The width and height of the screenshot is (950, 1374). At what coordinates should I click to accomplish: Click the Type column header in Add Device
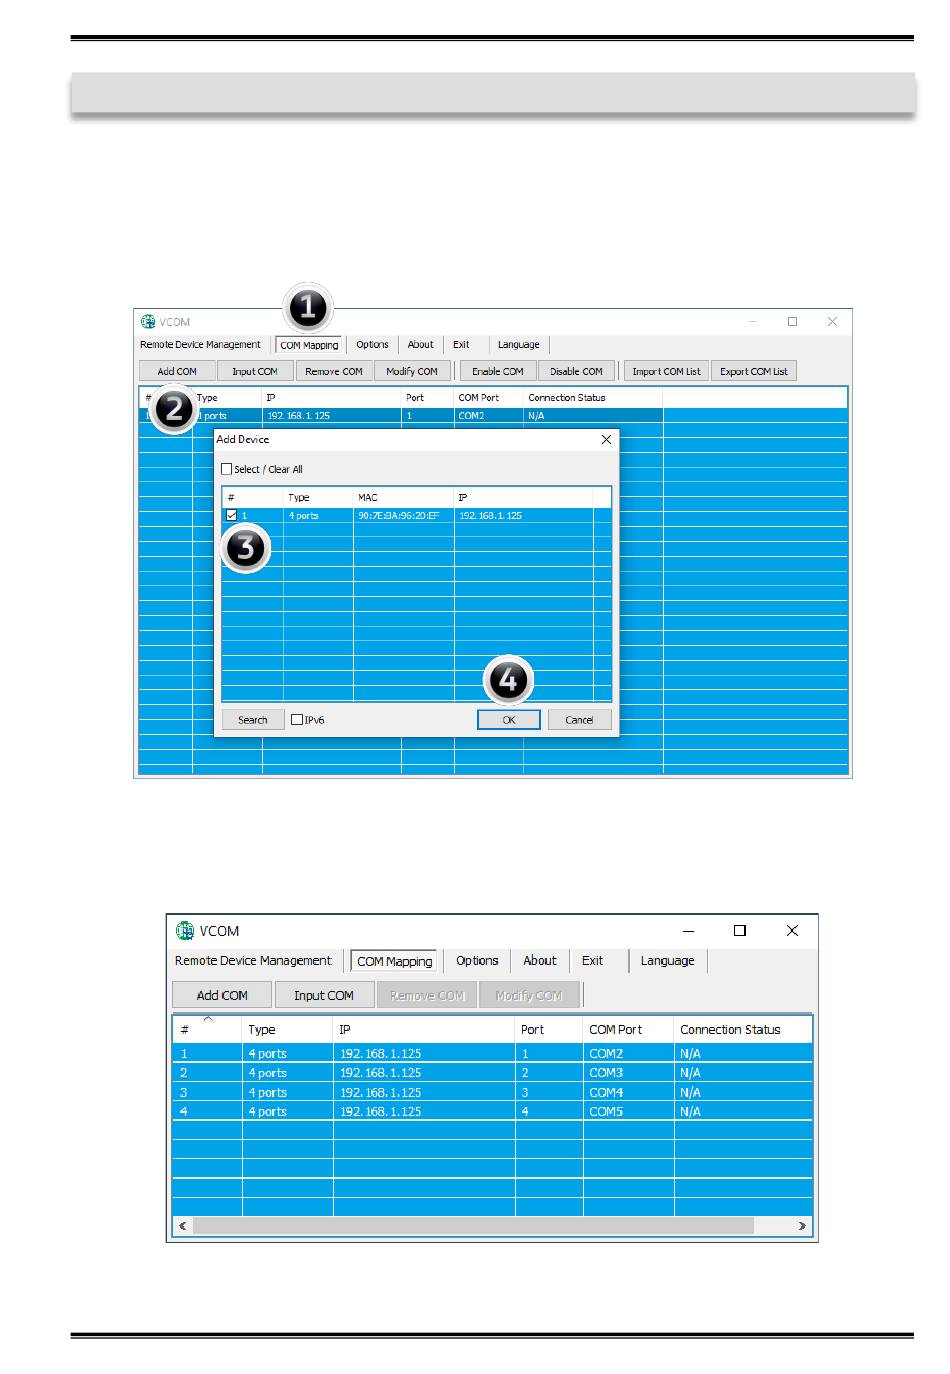(318, 497)
